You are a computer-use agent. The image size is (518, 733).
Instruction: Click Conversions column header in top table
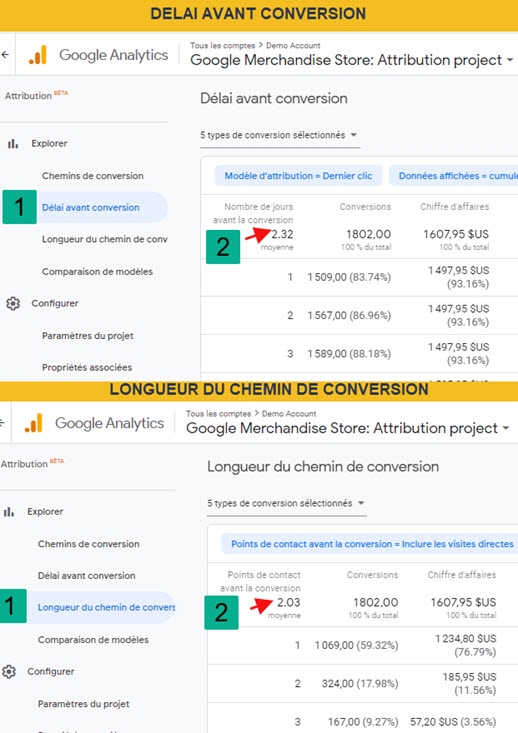(x=365, y=207)
